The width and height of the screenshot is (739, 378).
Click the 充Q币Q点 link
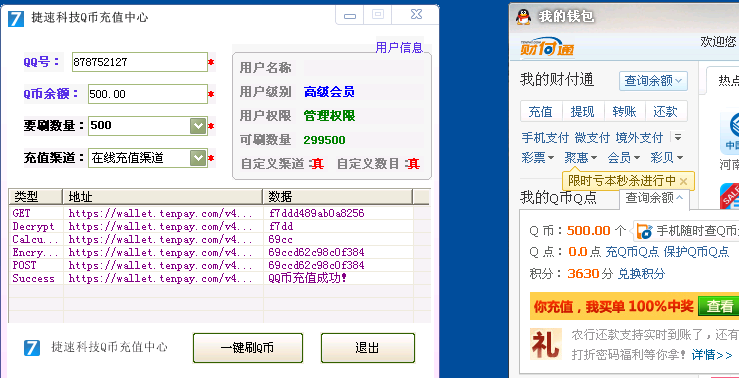pyautogui.click(x=632, y=252)
